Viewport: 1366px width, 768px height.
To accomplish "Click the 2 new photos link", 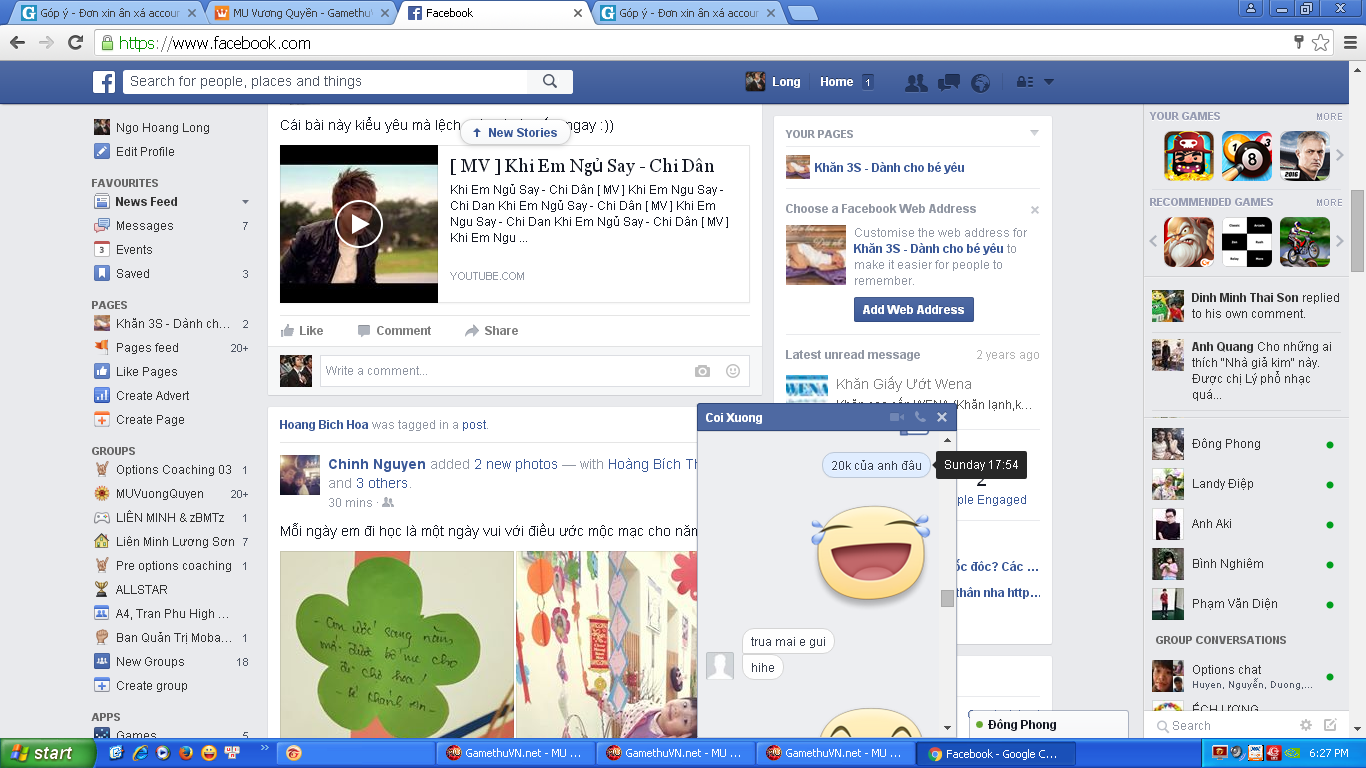I will tap(516, 465).
